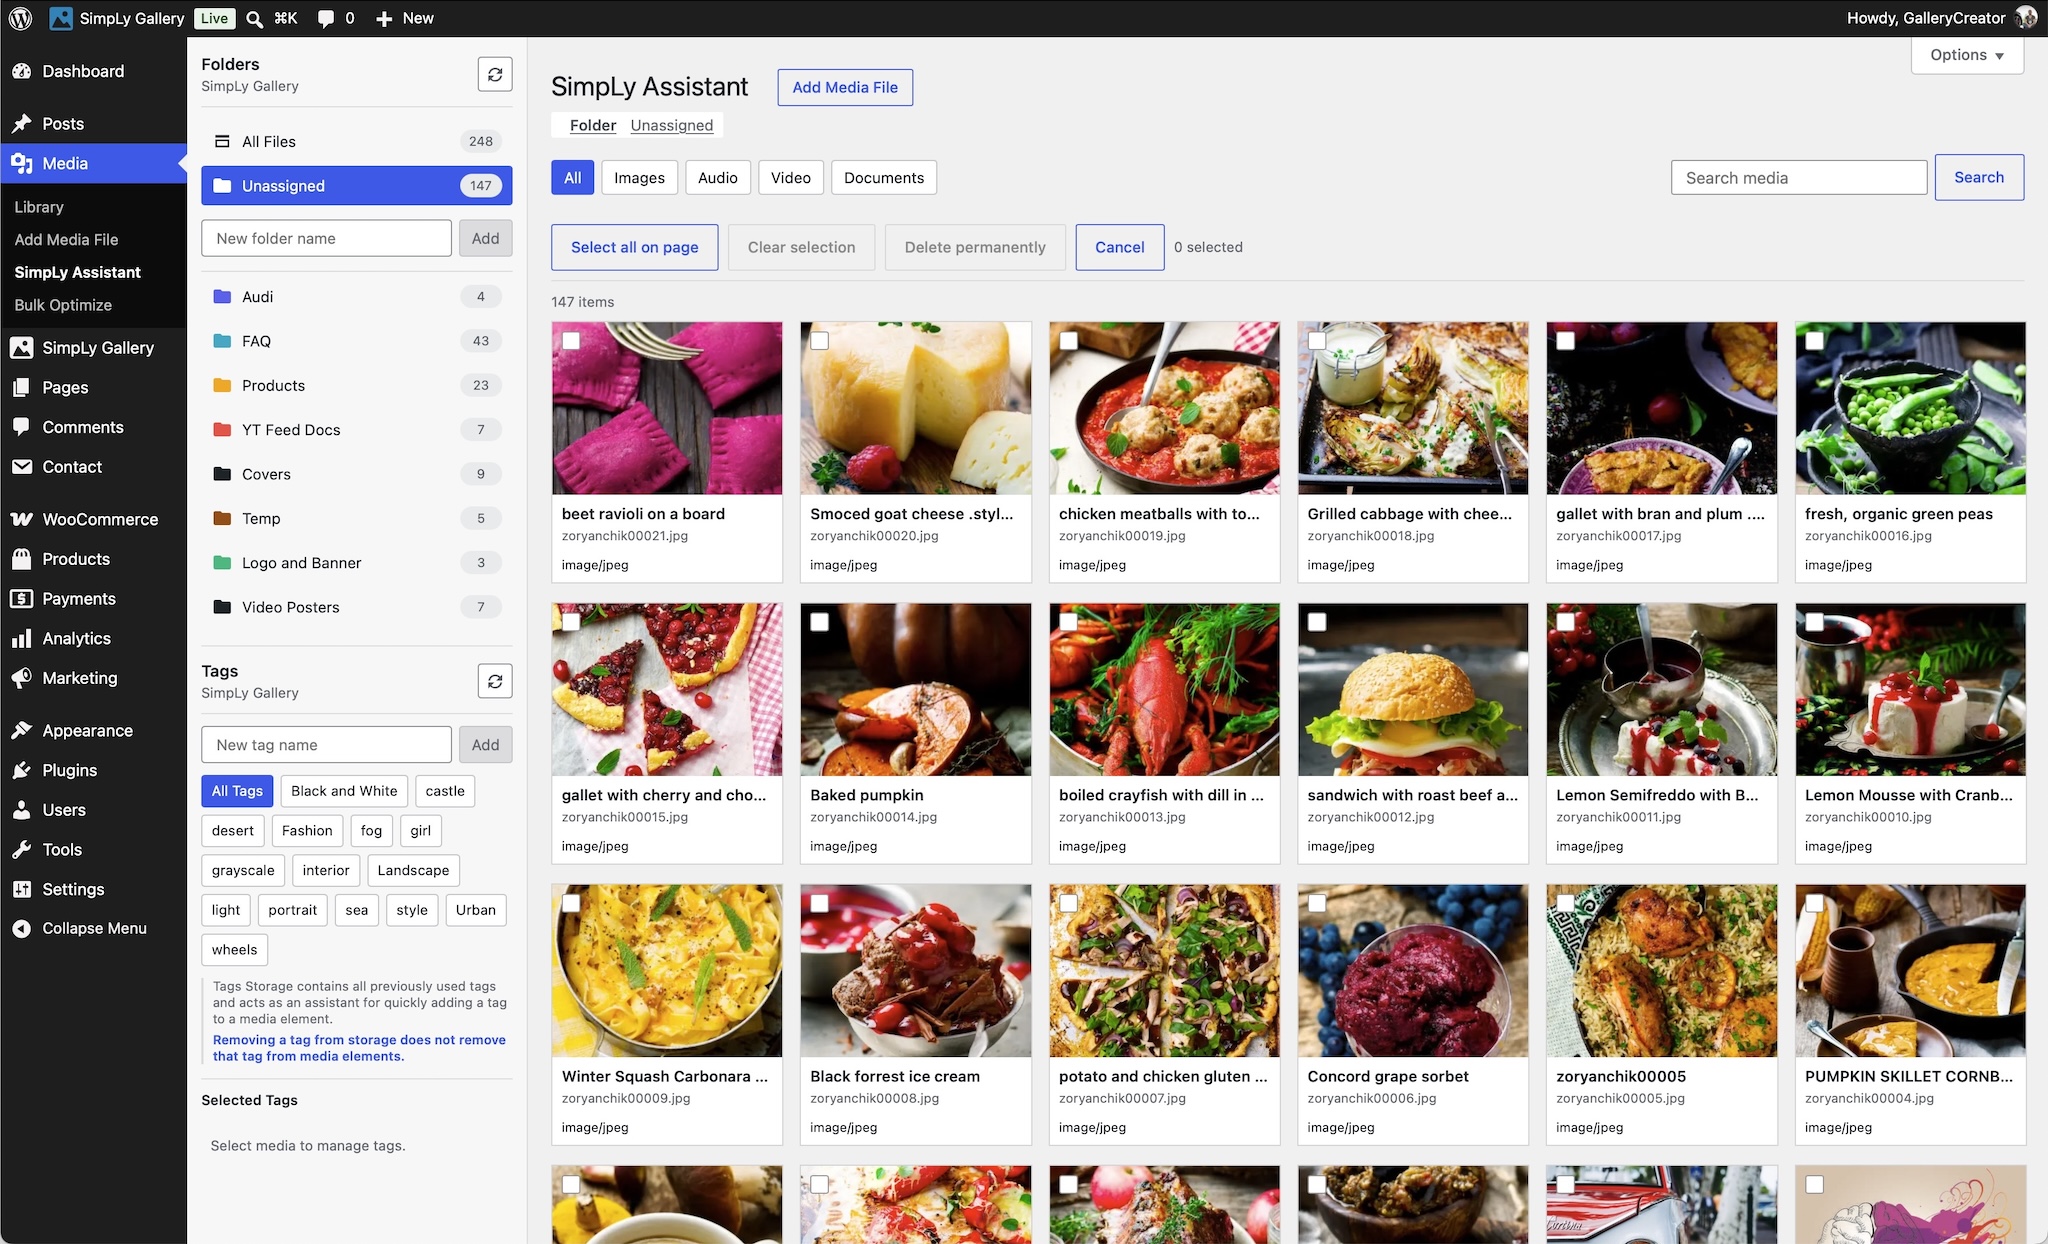The height and width of the screenshot is (1244, 2048).
Task: Open Dashboard from sidebar icon
Action: tap(22, 71)
